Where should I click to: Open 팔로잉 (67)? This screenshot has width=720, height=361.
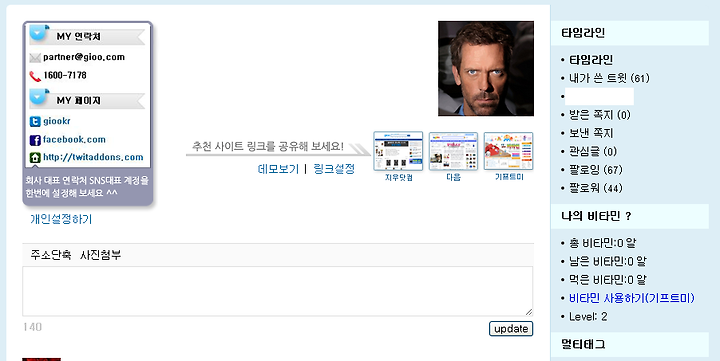pos(596,170)
